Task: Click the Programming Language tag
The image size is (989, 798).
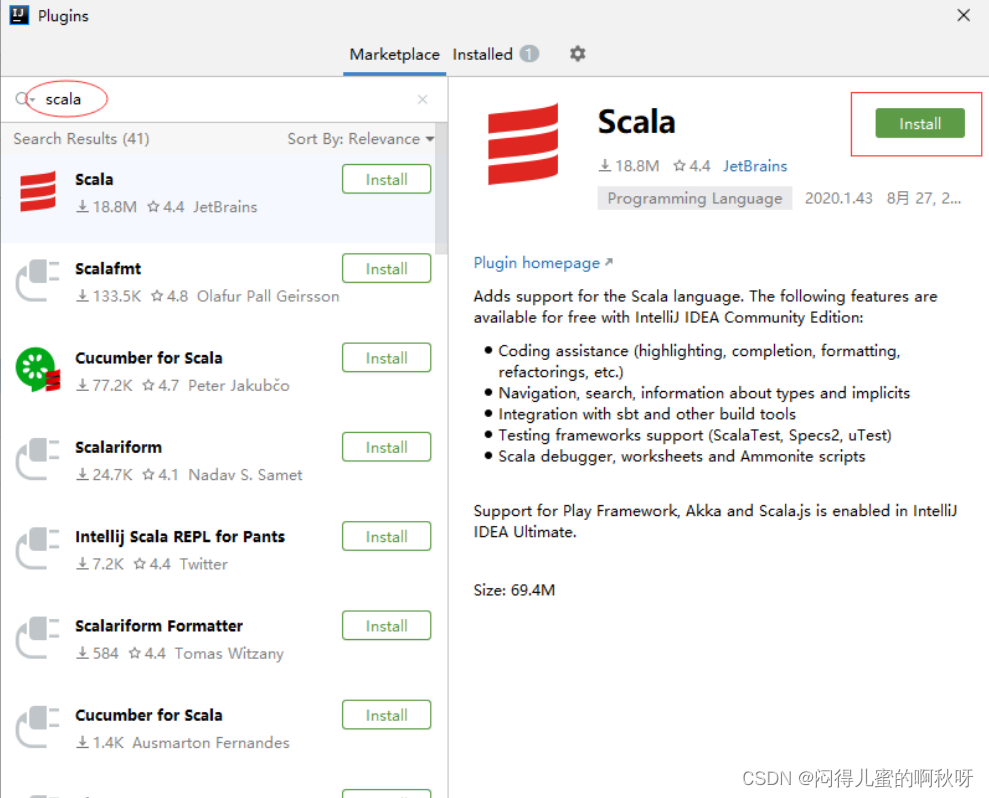Action: tap(694, 199)
